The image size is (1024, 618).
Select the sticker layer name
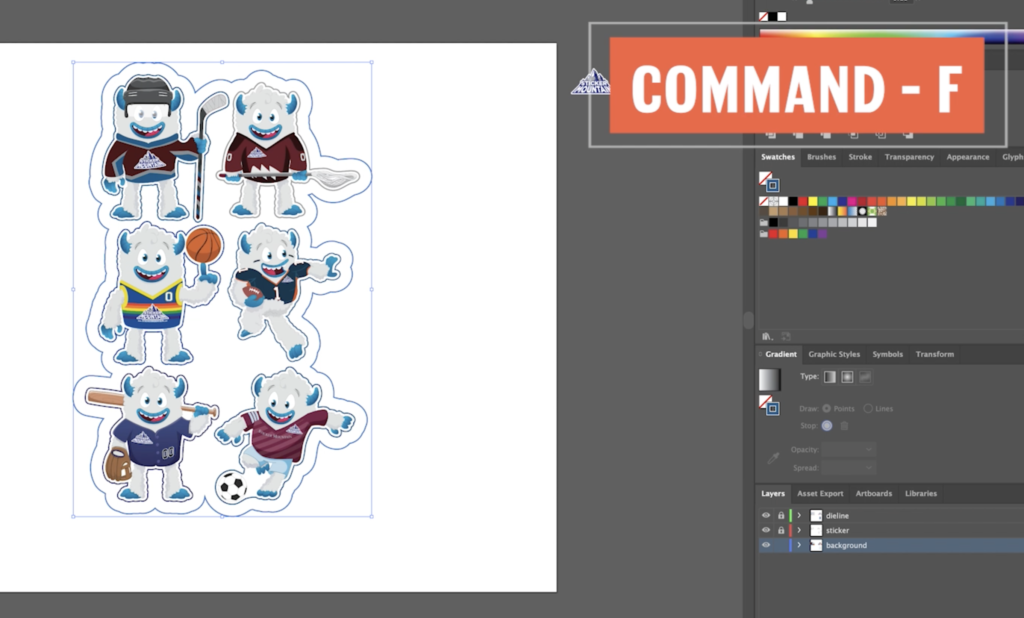[837, 530]
